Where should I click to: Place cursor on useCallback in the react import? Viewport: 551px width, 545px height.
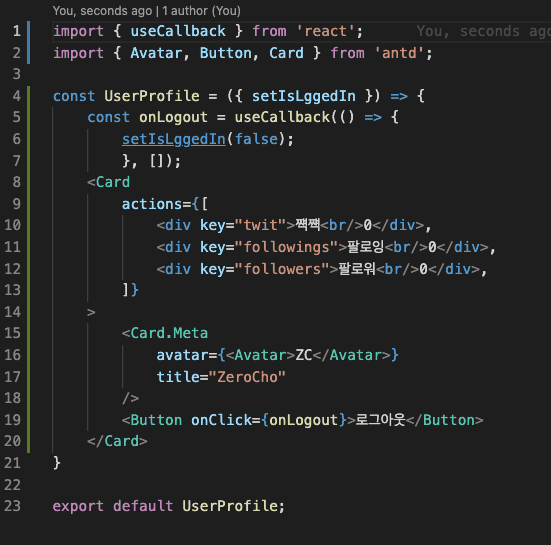coord(178,31)
